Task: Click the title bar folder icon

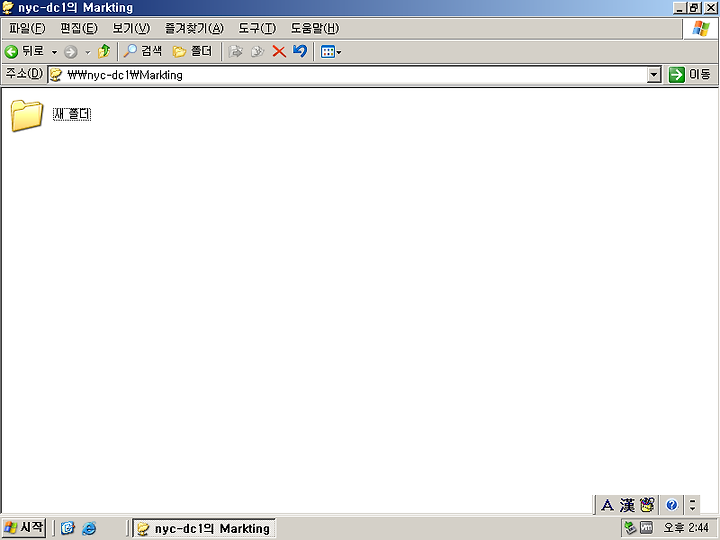Action: point(8,8)
